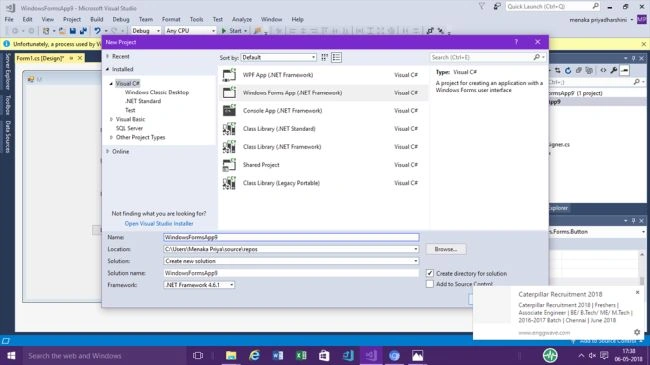Expand the Online templates node
Viewport: 650px width, 365px height.
107,151
